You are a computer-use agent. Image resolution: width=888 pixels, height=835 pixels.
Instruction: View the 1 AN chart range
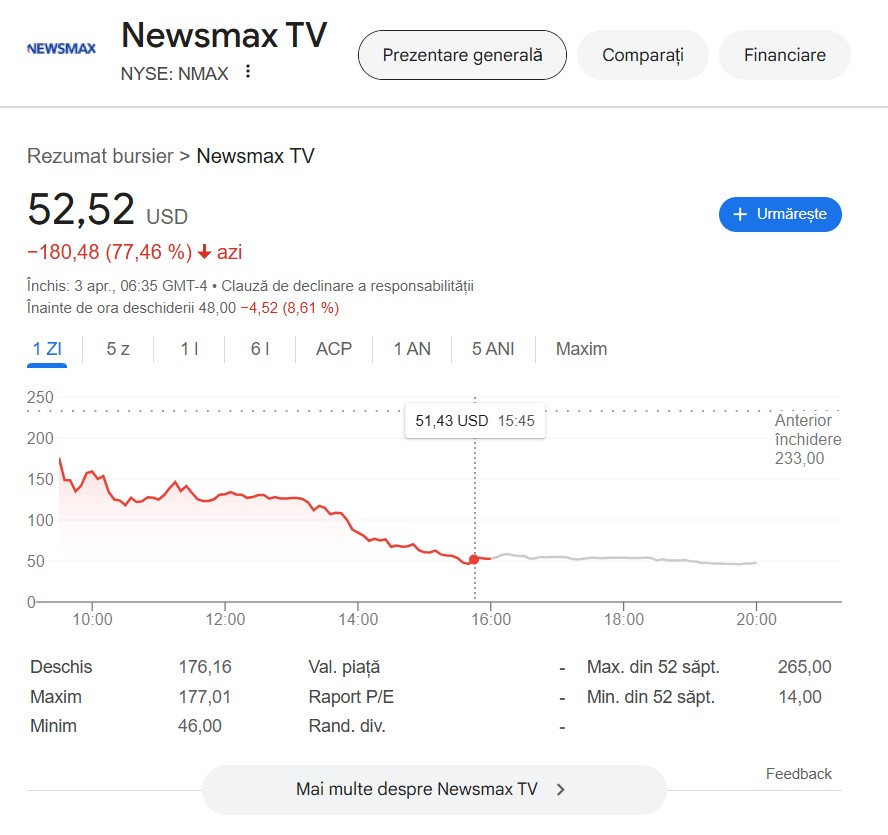coord(412,349)
